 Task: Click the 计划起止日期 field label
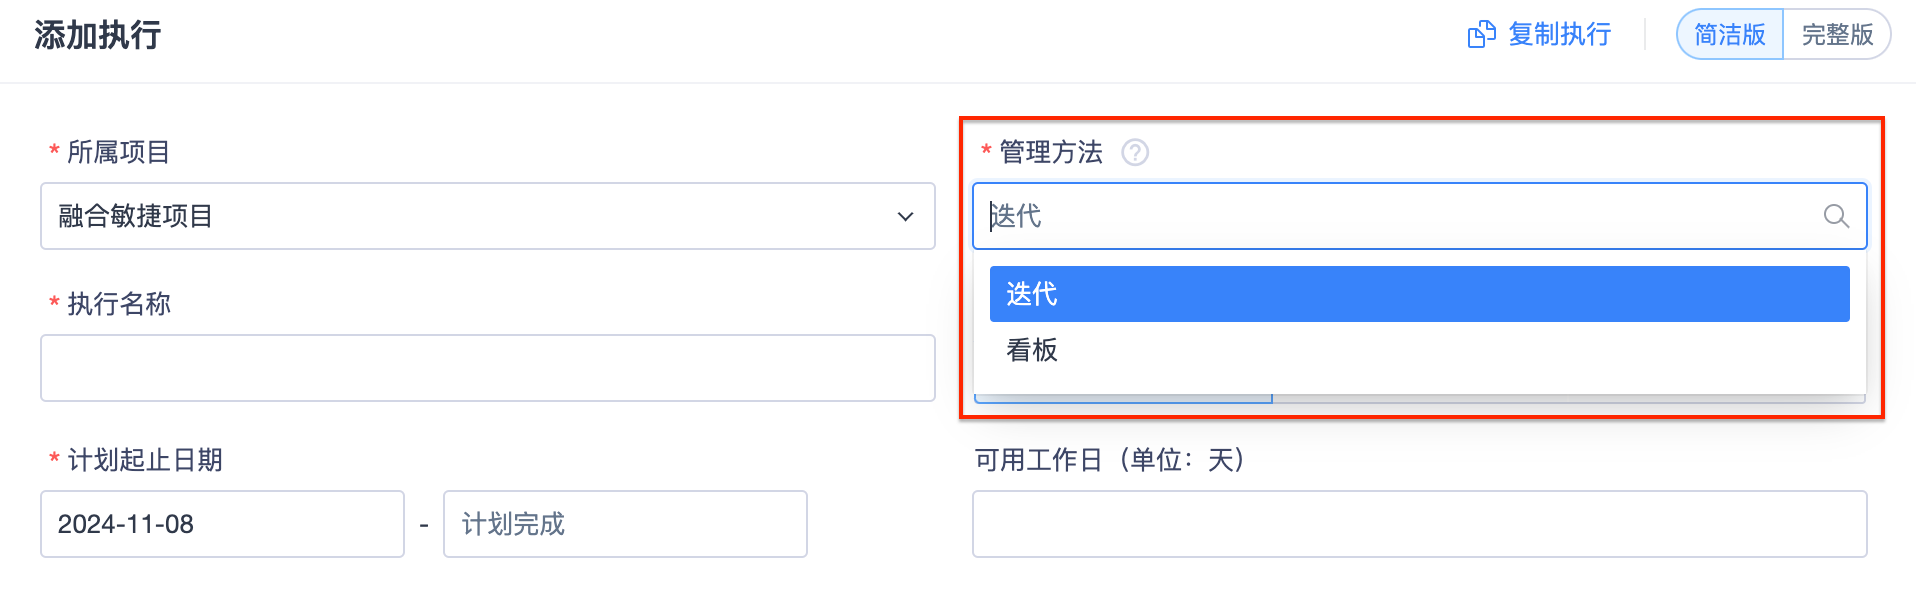(145, 460)
